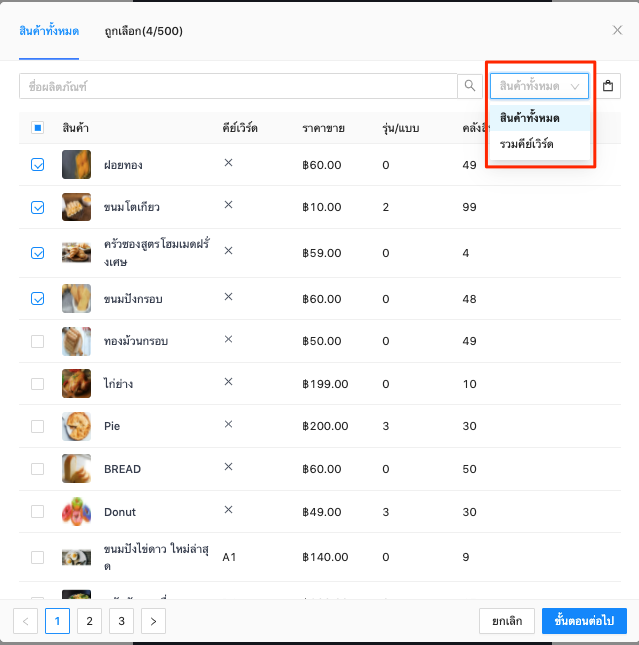Switch to the สินค้าทั้งหมด tab
The image size is (639, 645).
click(x=49, y=31)
